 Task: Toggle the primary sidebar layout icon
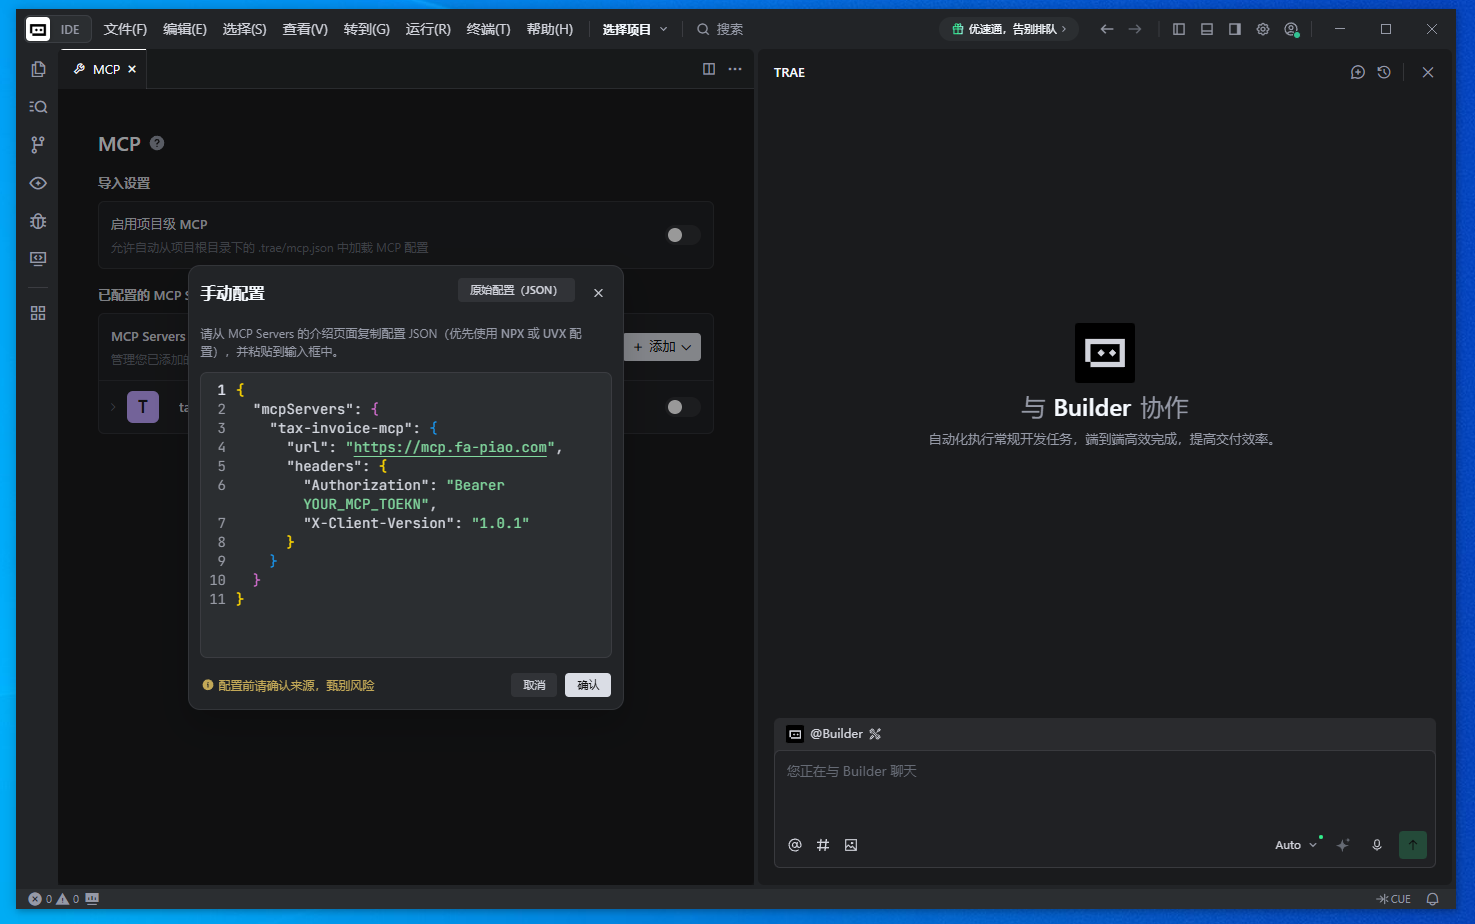[x=1179, y=29]
